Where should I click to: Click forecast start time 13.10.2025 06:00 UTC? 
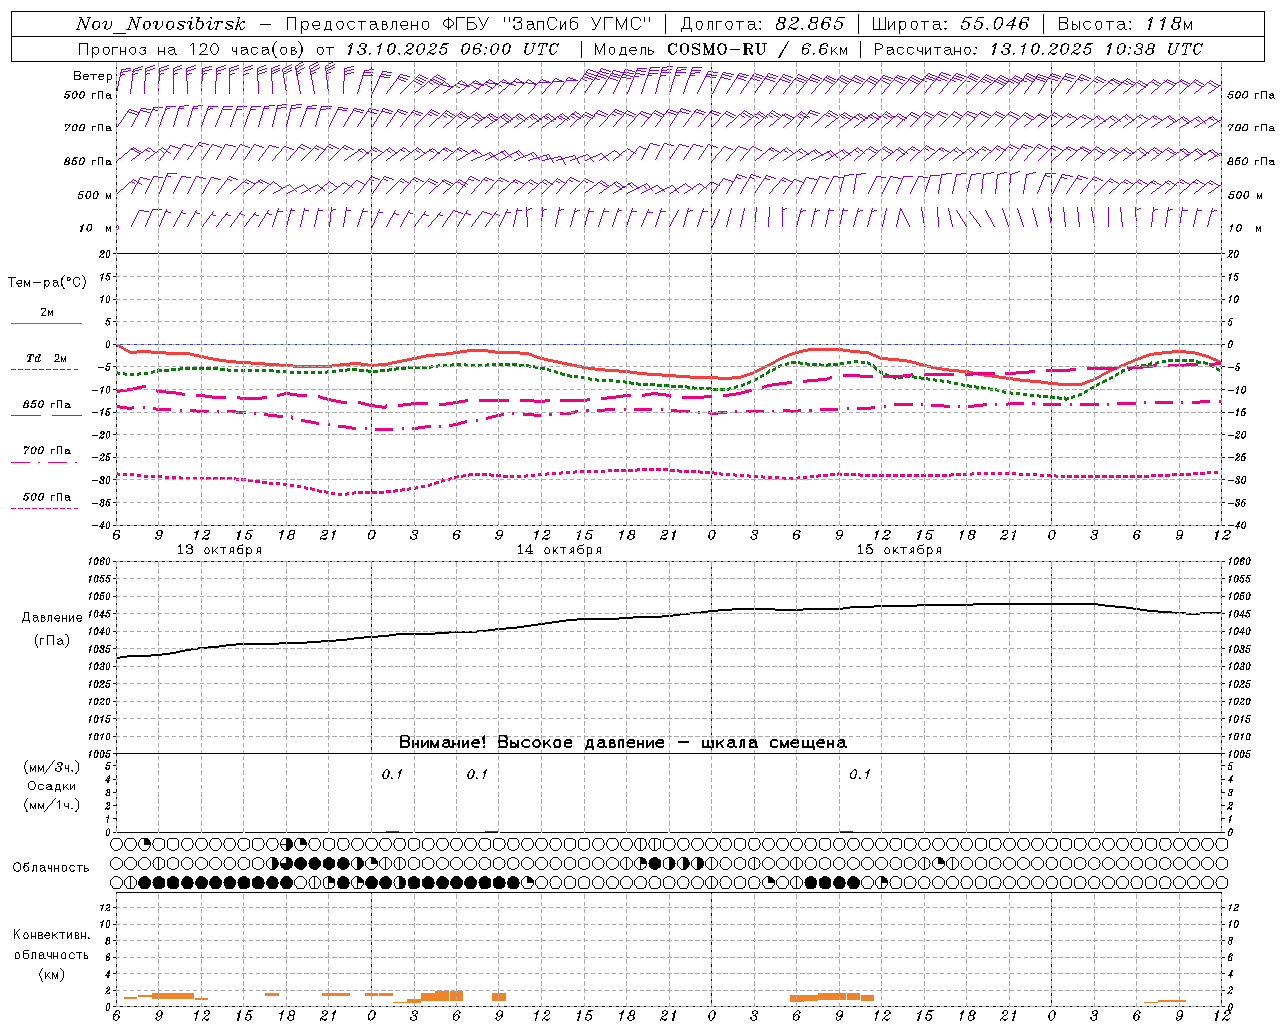click(452, 49)
